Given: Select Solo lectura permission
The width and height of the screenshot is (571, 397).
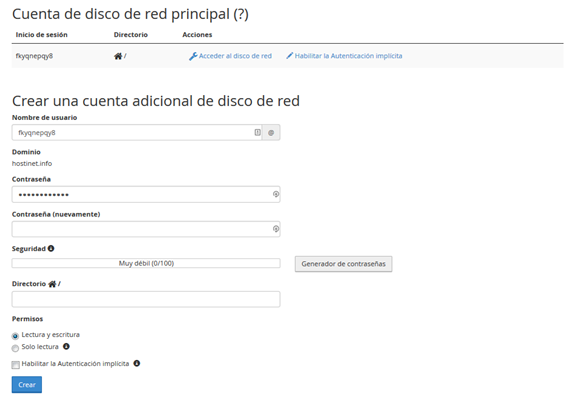Looking at the screenshot, I should tap(15, 348).
